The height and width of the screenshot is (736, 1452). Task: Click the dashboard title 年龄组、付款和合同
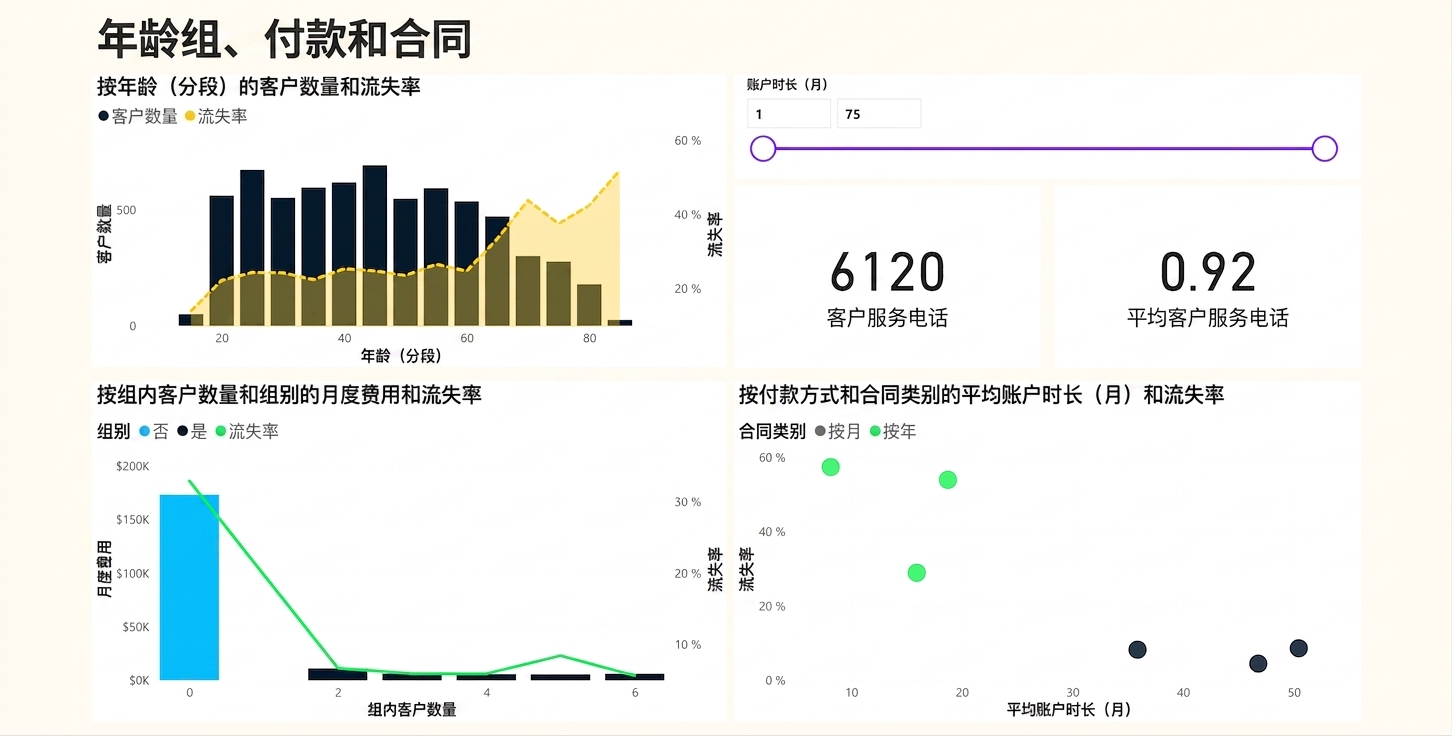tap(285, 40)
